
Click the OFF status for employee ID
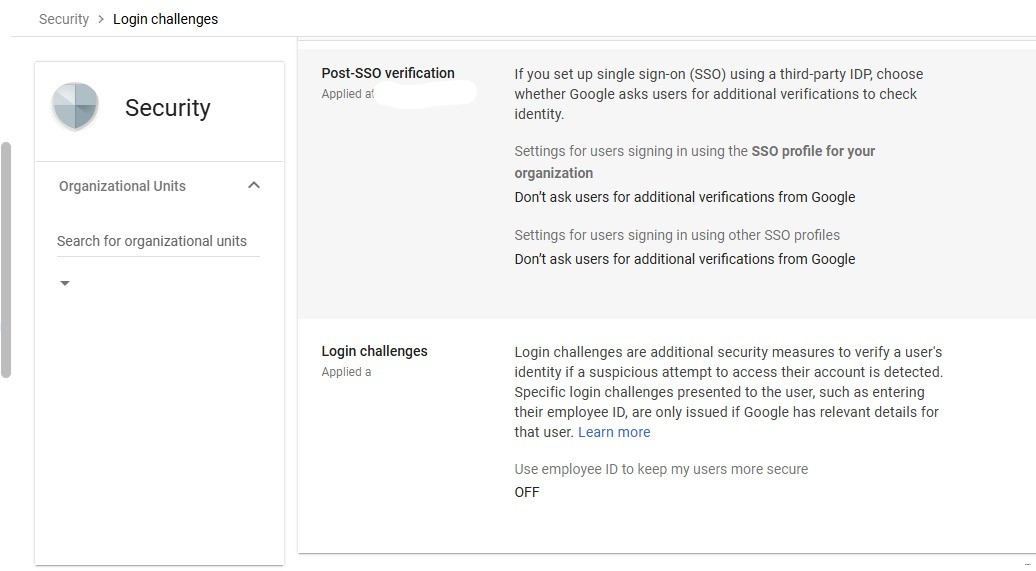527,492
